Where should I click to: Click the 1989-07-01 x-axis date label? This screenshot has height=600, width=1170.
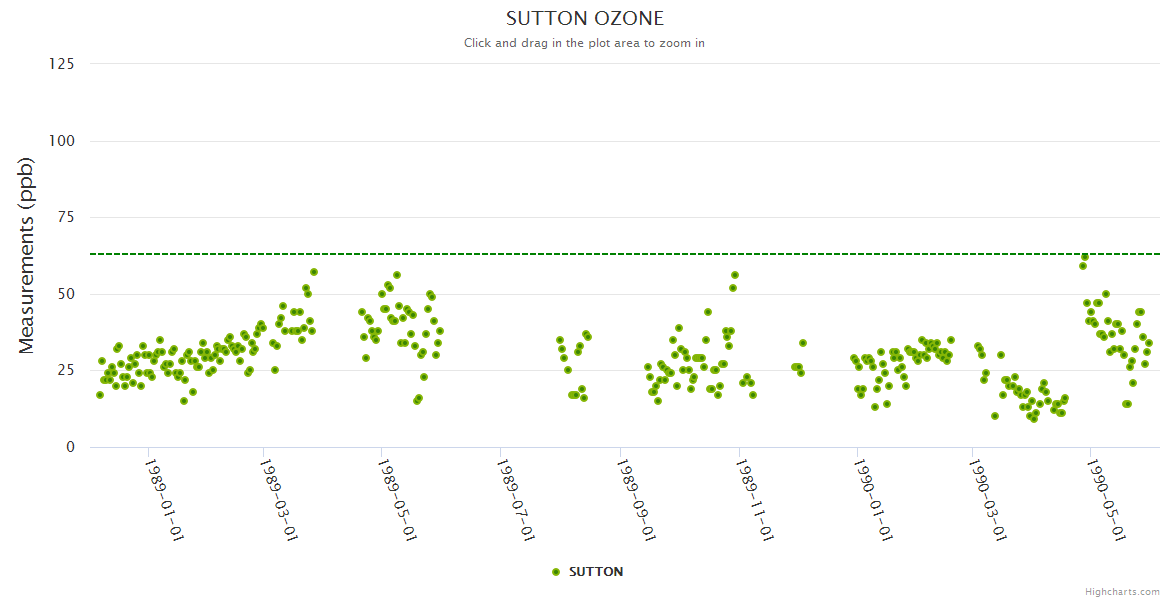point(516,499)
